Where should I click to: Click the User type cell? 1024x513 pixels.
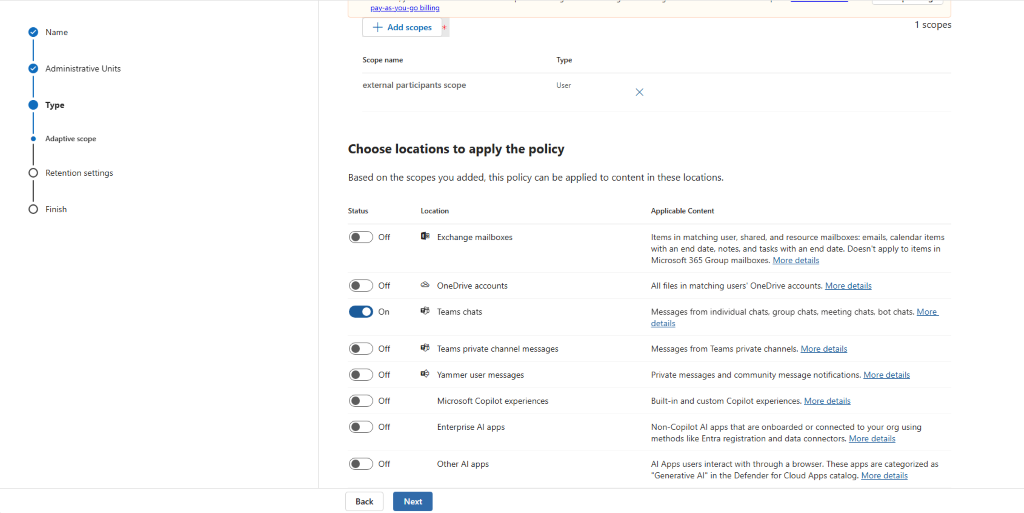coord(564,85)
